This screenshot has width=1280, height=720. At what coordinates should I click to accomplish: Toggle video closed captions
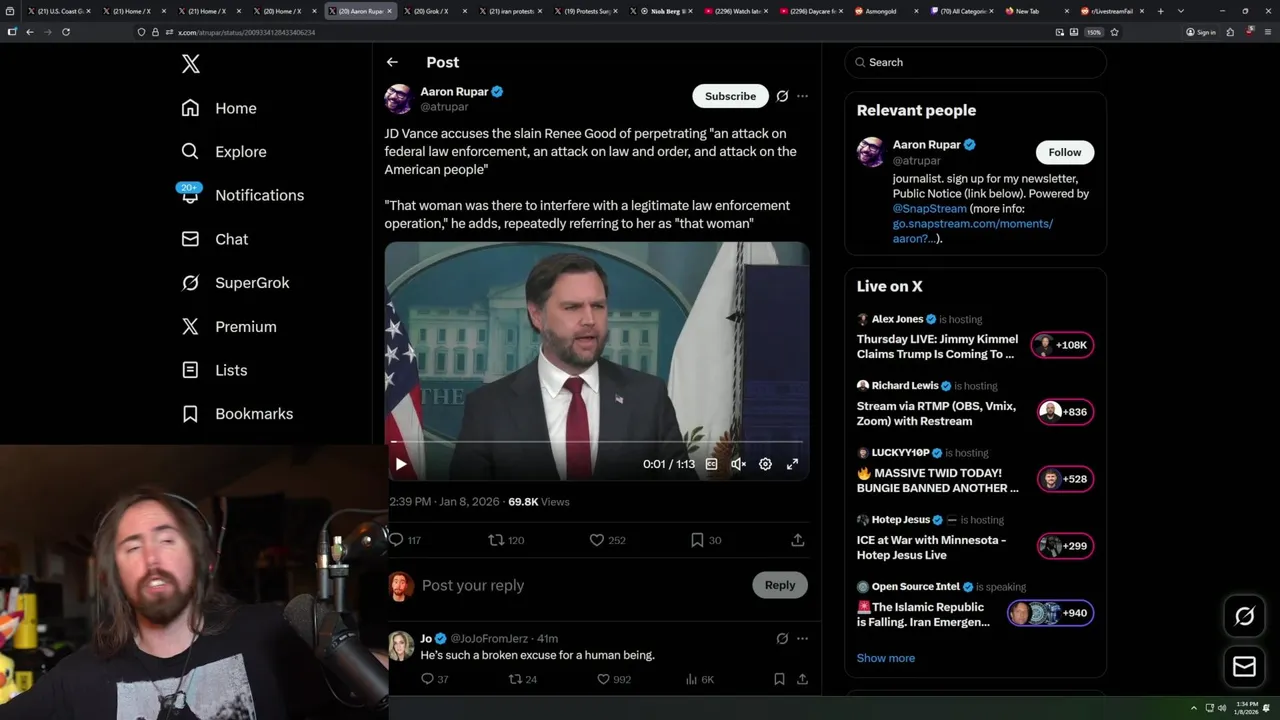711,464
